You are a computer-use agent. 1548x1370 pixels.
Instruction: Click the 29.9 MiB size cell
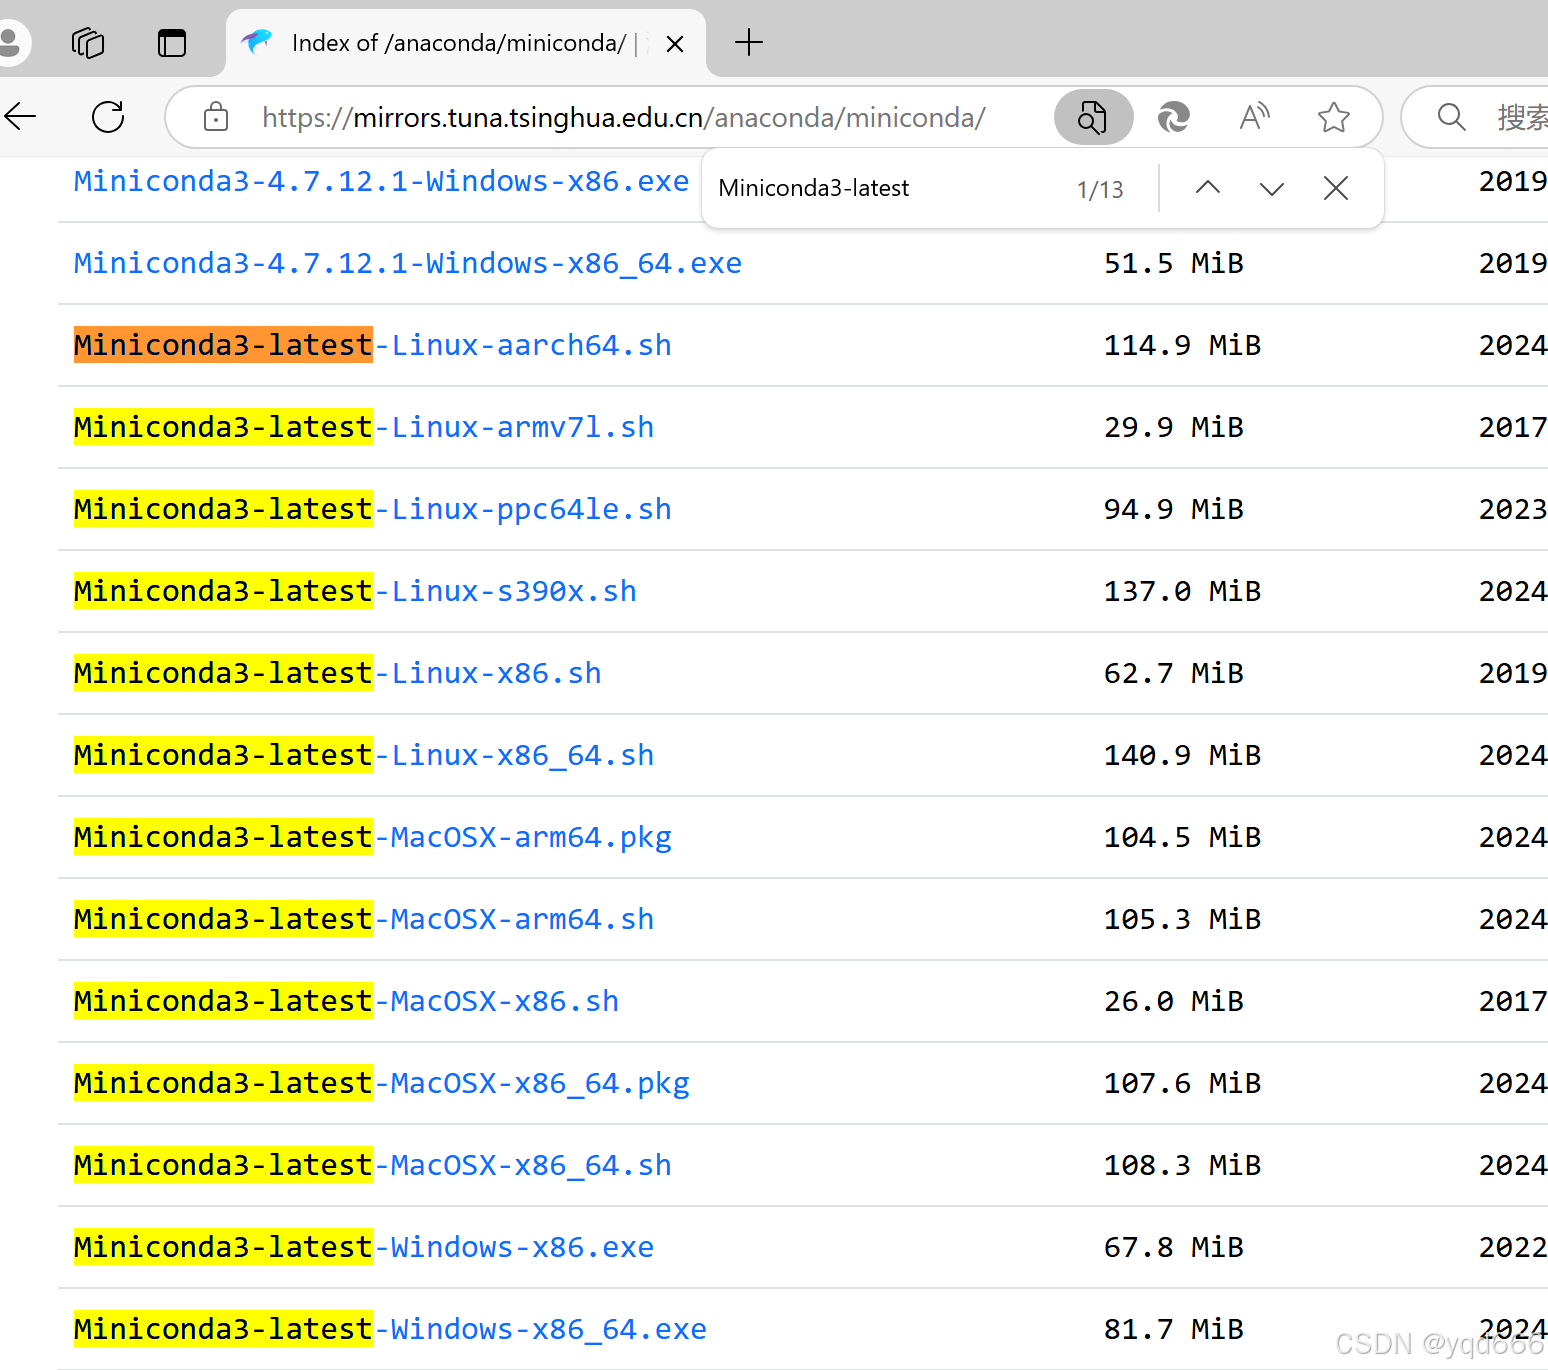tap(1174, 427)
